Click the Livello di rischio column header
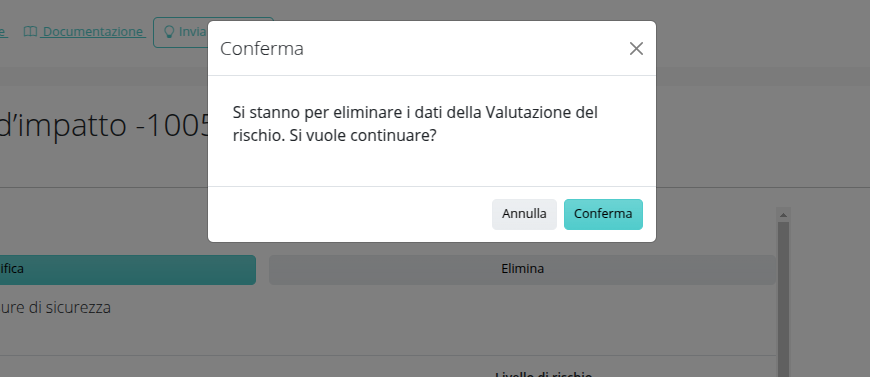 [543, 374]
